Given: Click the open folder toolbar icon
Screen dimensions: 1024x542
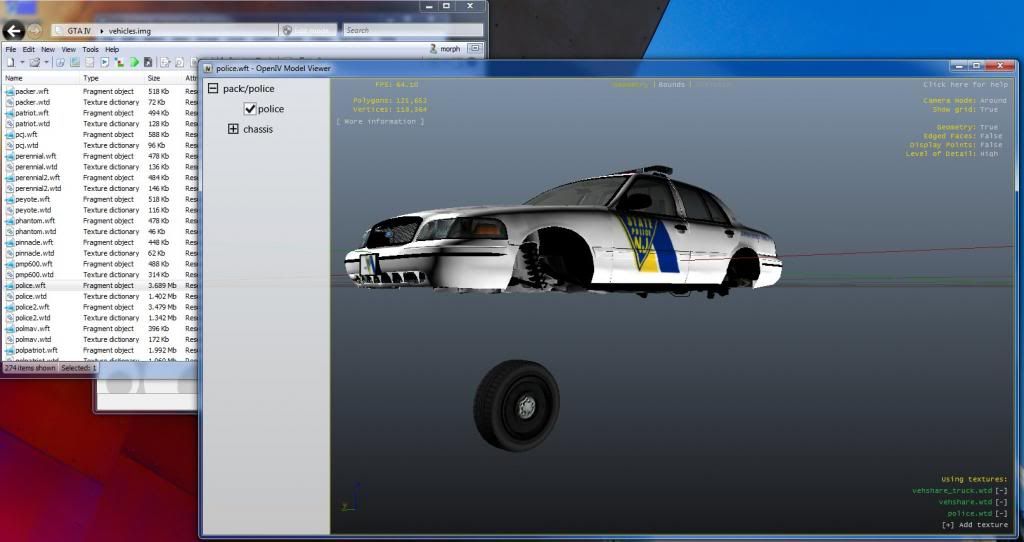Looking at the screenshot, I should click(34, 62).
